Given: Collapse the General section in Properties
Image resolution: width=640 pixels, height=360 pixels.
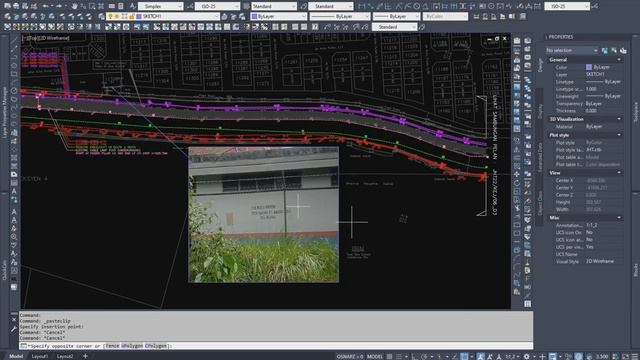Looking at the screenshot, I should pos(619,60).
